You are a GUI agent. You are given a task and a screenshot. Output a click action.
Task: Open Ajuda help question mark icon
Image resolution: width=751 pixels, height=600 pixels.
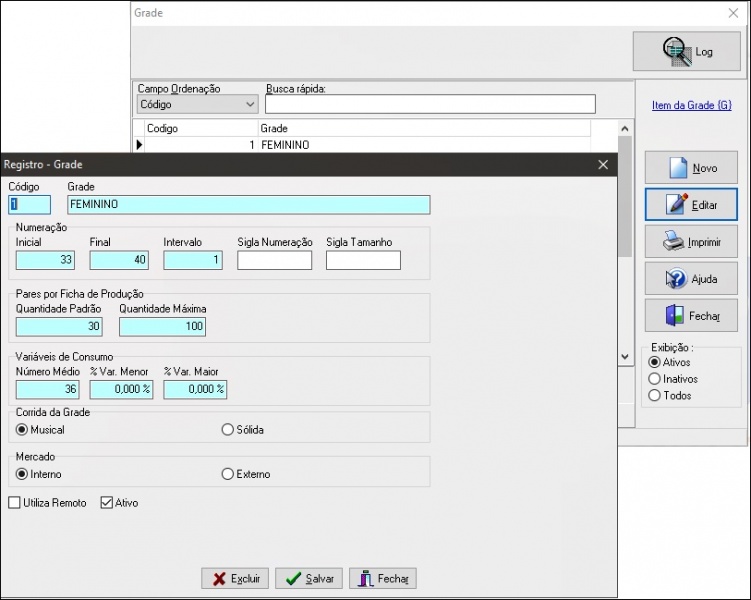coord(676,279)
